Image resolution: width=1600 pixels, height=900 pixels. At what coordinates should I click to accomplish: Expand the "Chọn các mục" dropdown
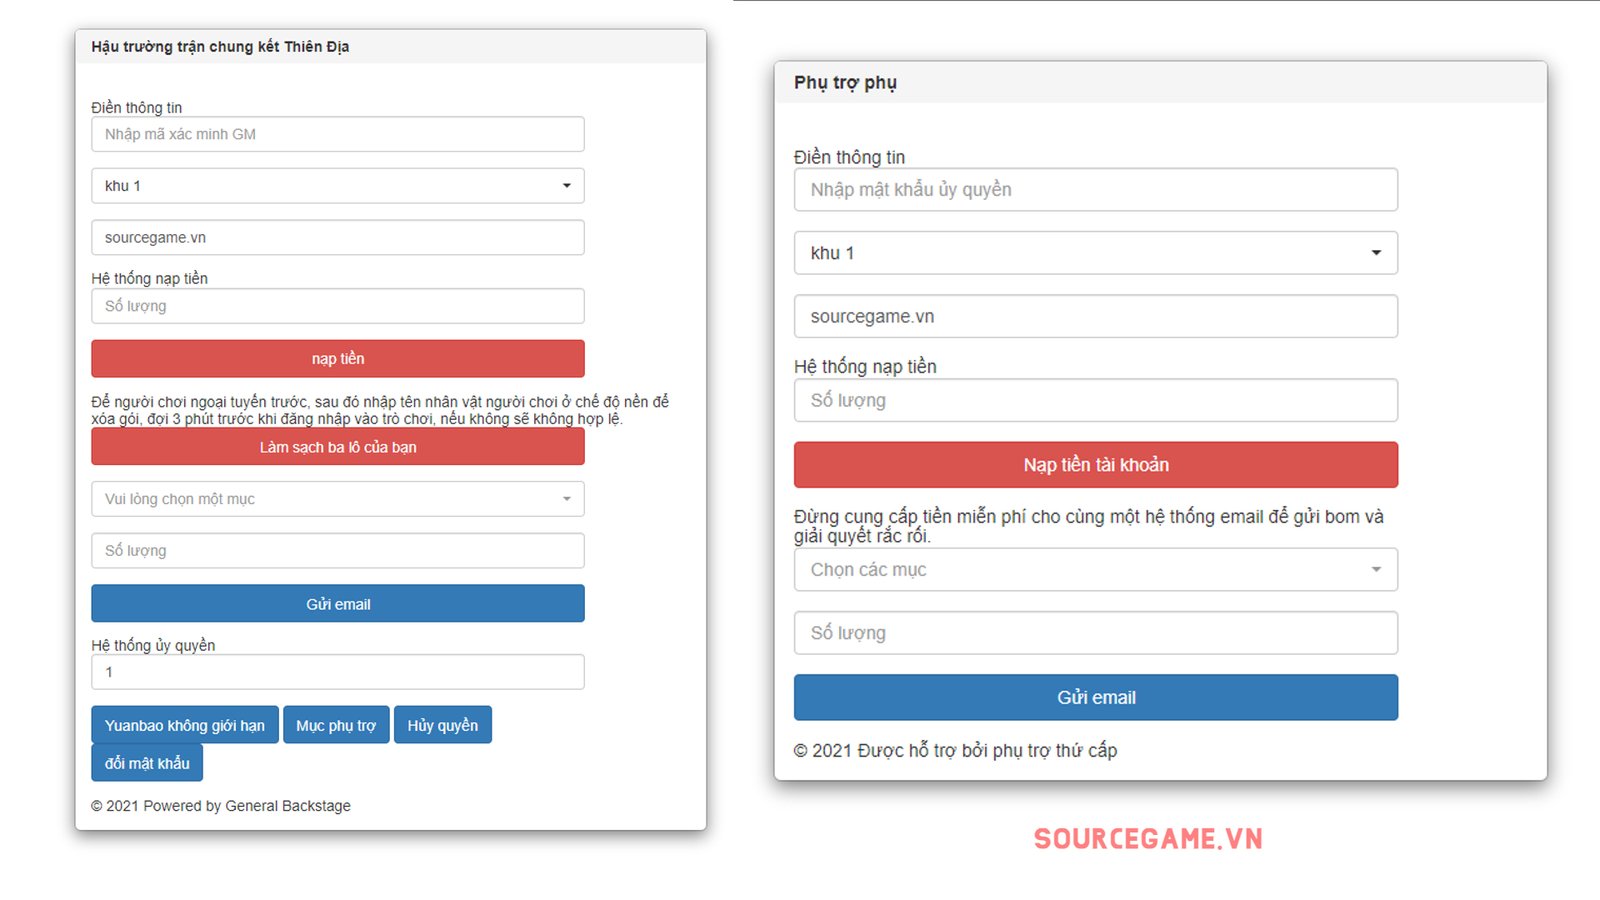pos(1095,570)
